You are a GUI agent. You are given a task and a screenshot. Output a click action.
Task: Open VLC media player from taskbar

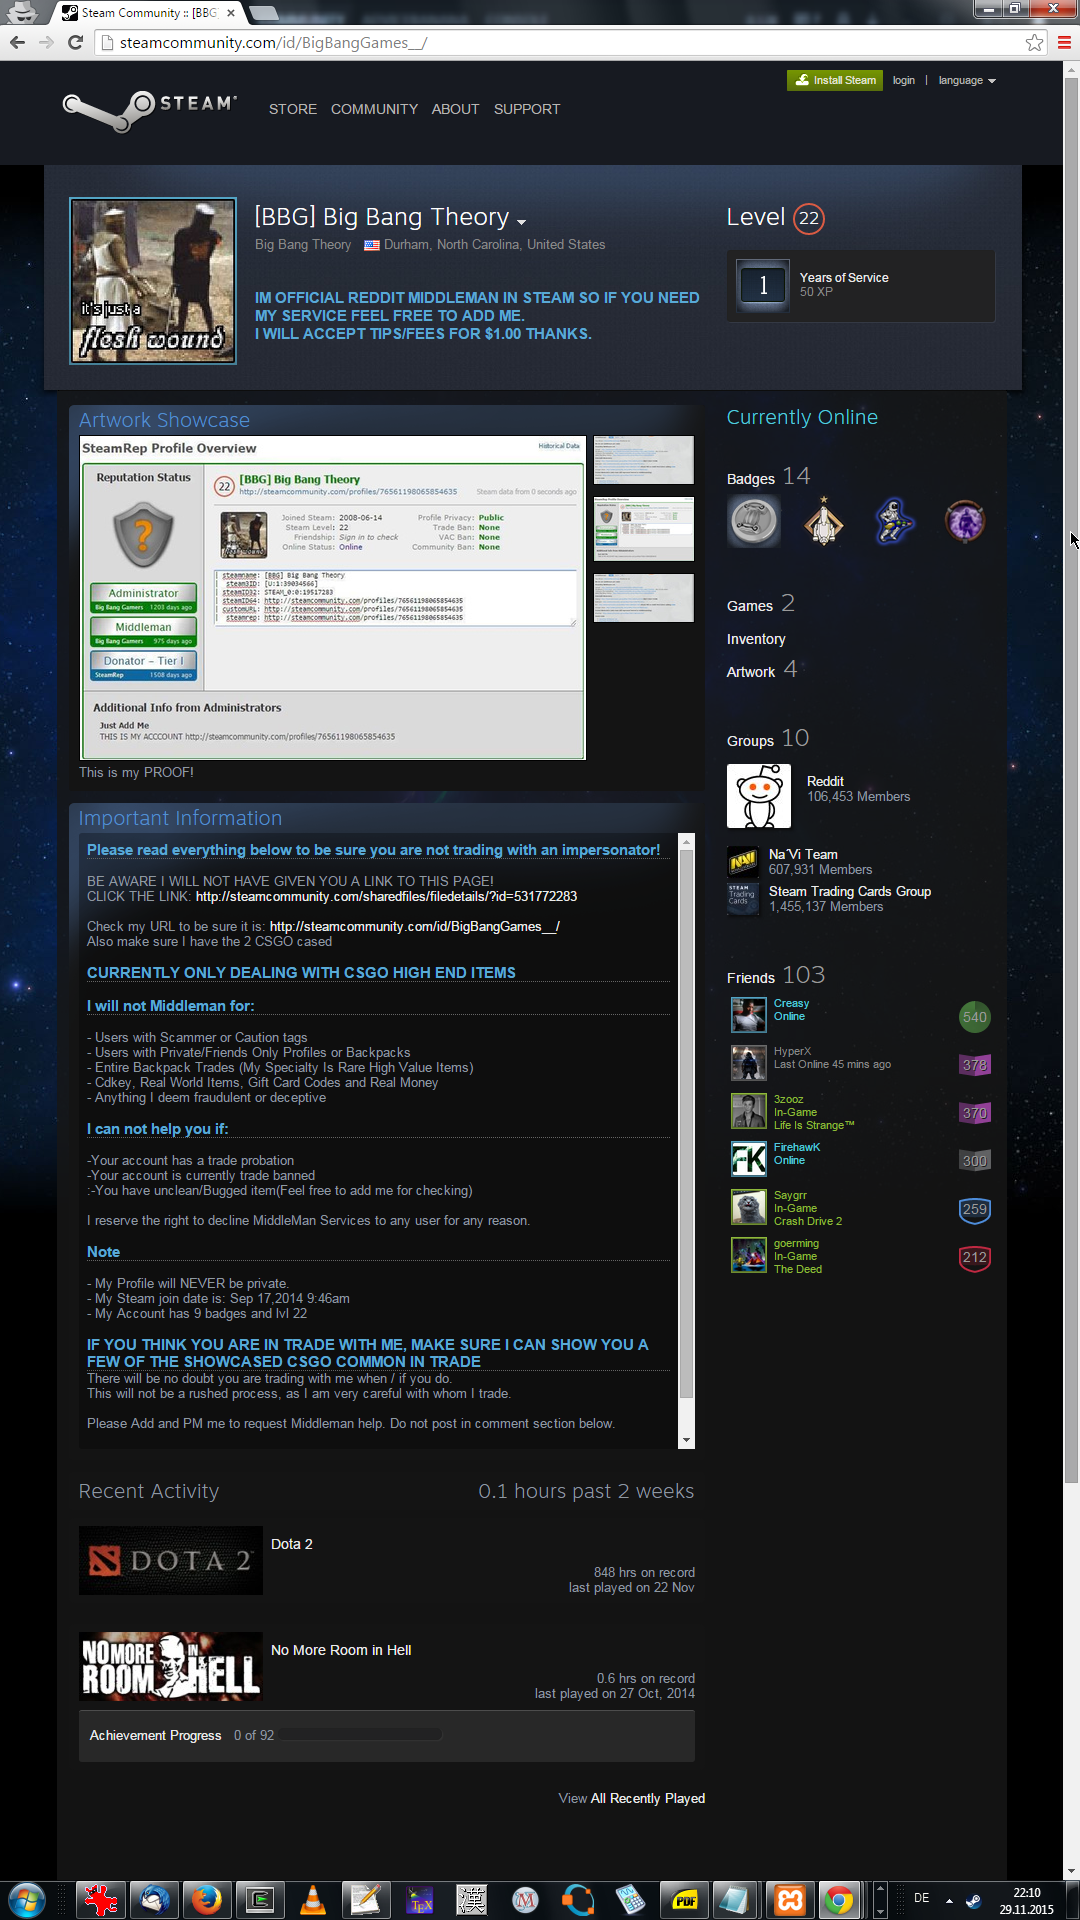[313, 1899]
